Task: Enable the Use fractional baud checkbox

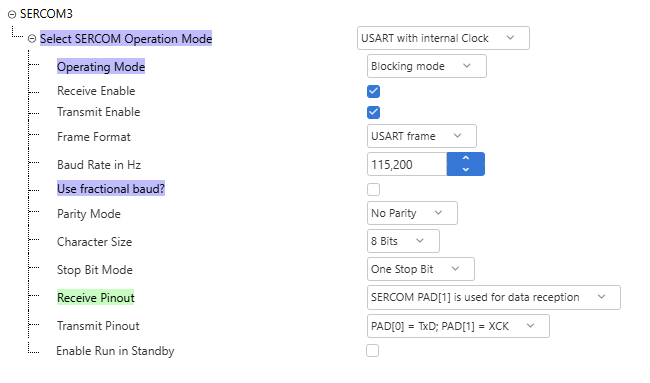Action: [374, 189]
